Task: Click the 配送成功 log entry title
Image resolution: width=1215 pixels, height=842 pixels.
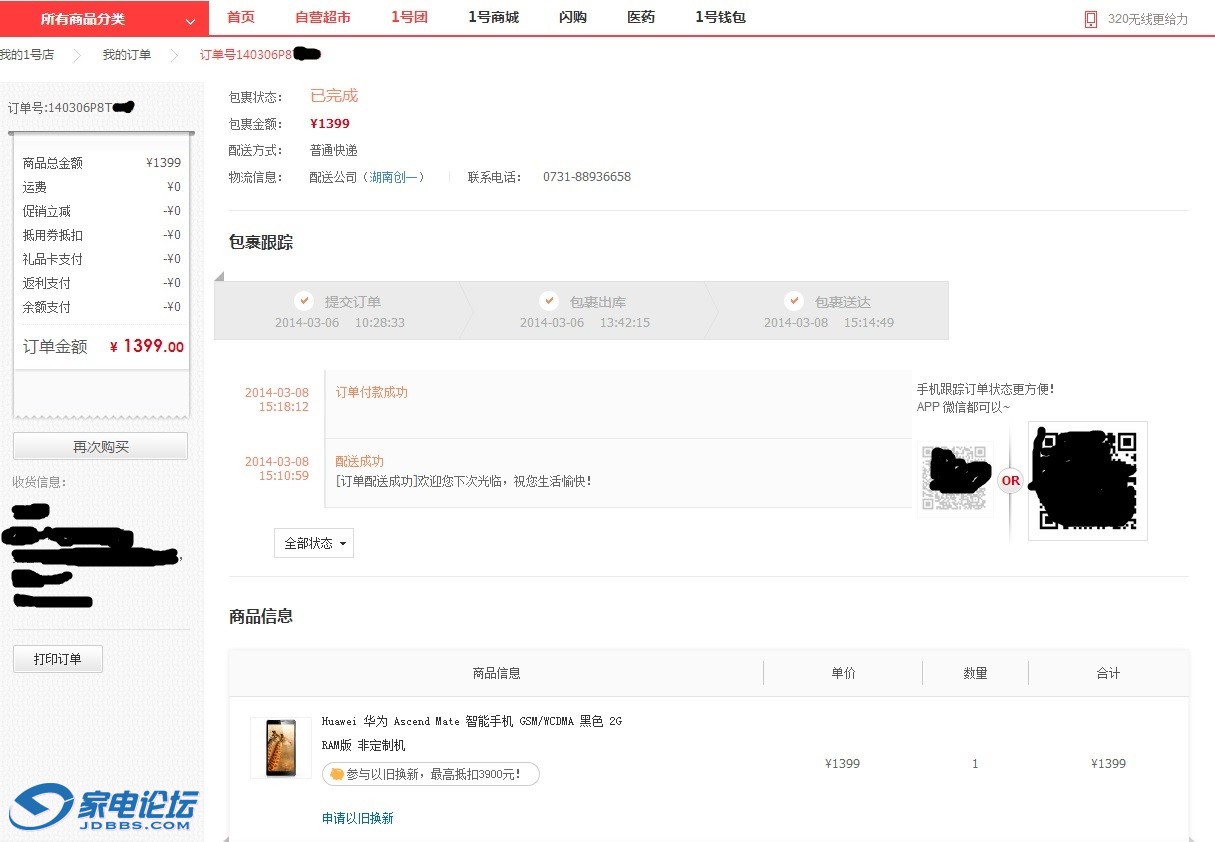Action: [x=360, y=461]
